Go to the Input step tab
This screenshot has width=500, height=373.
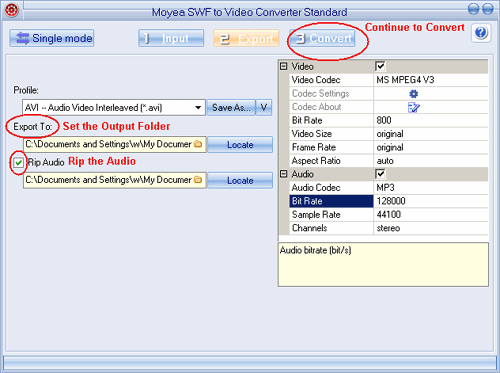tap(171, 38)
